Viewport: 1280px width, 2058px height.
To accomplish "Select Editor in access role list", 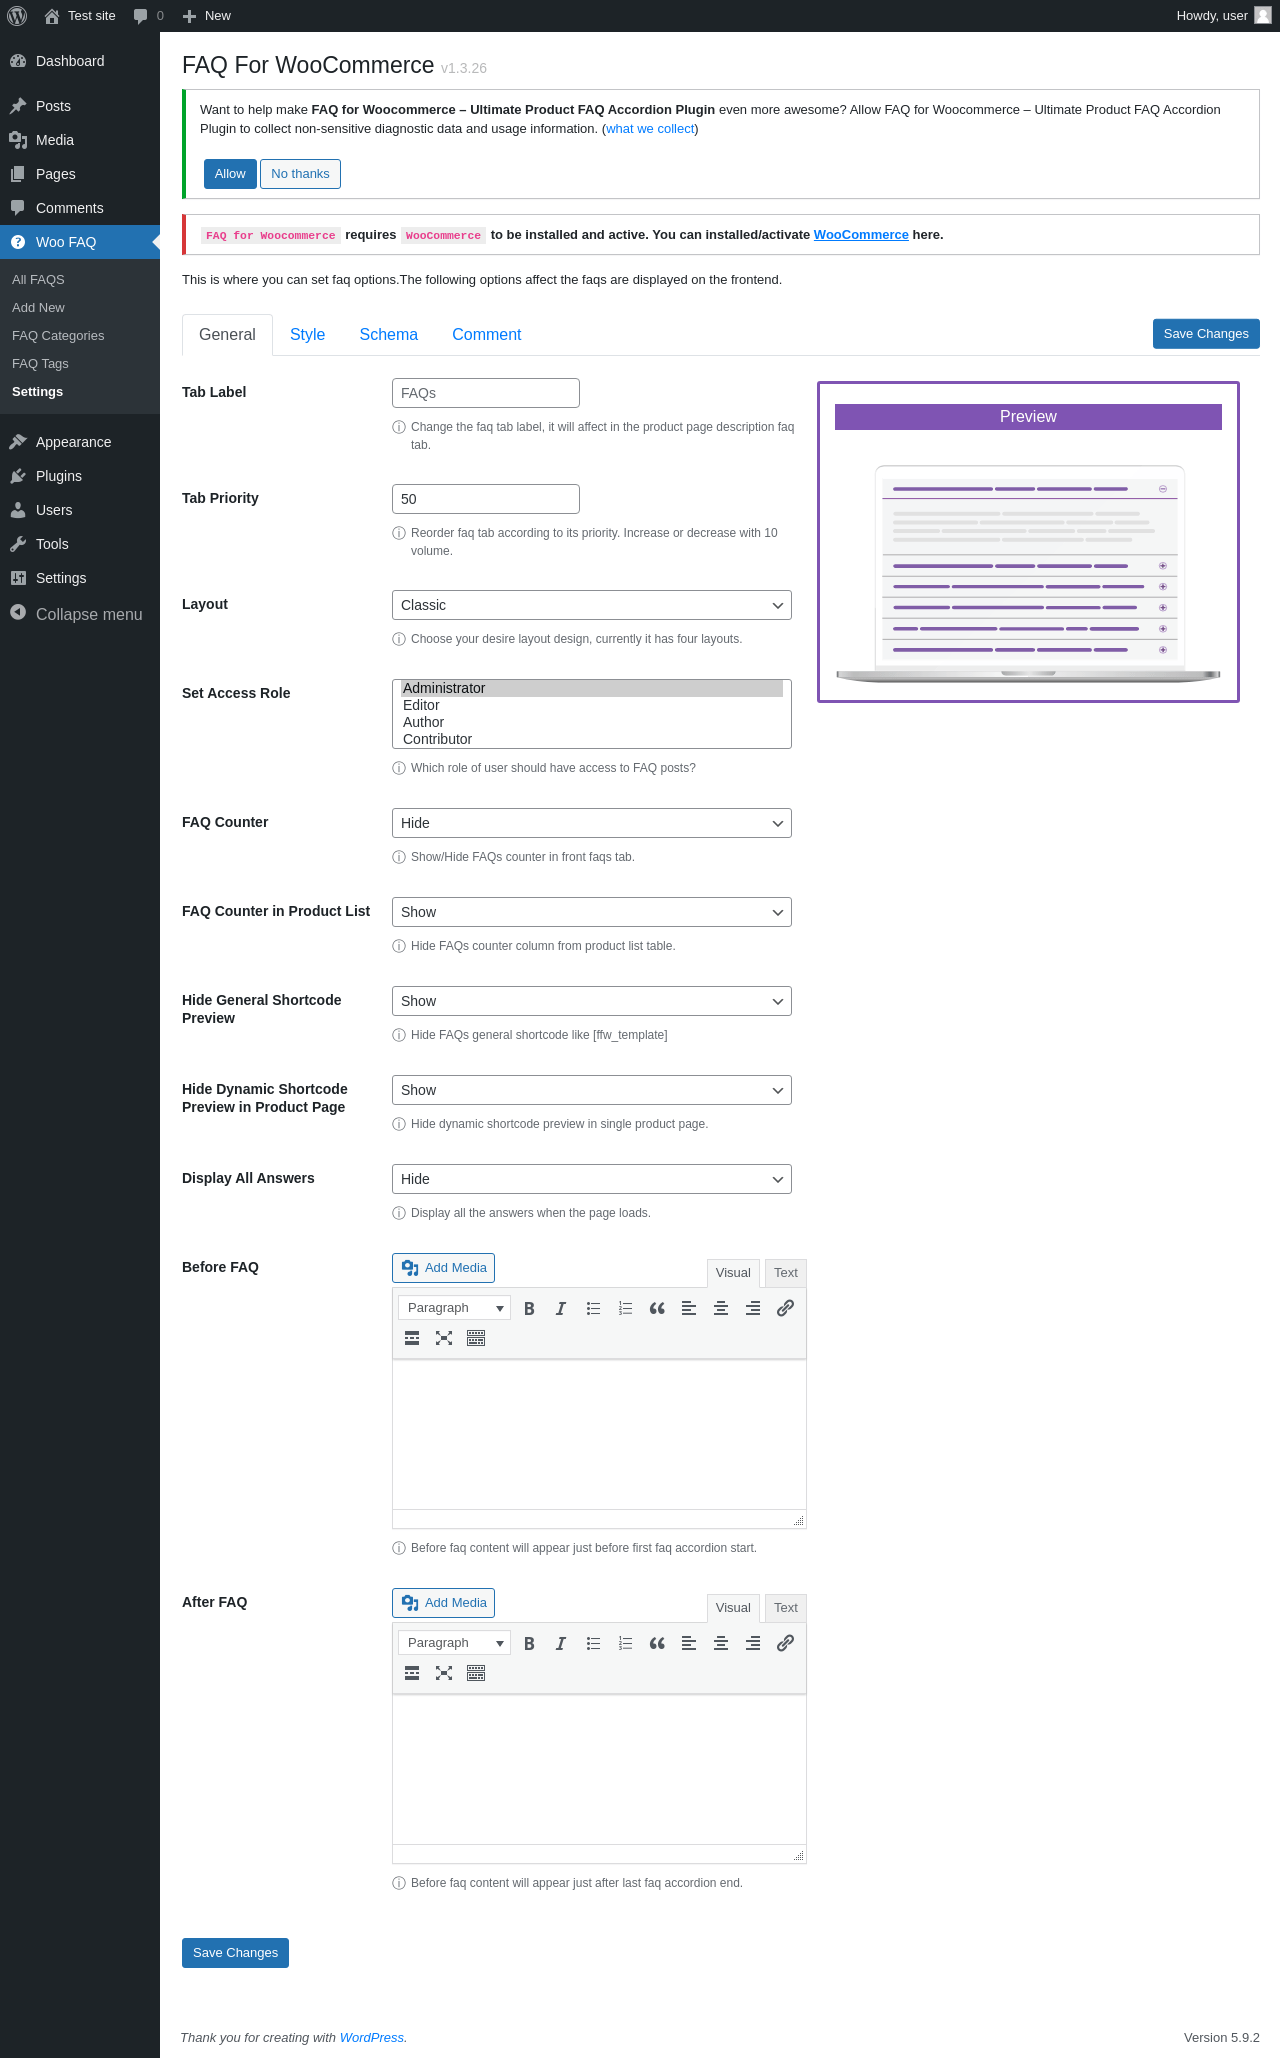I will point(592,705).
